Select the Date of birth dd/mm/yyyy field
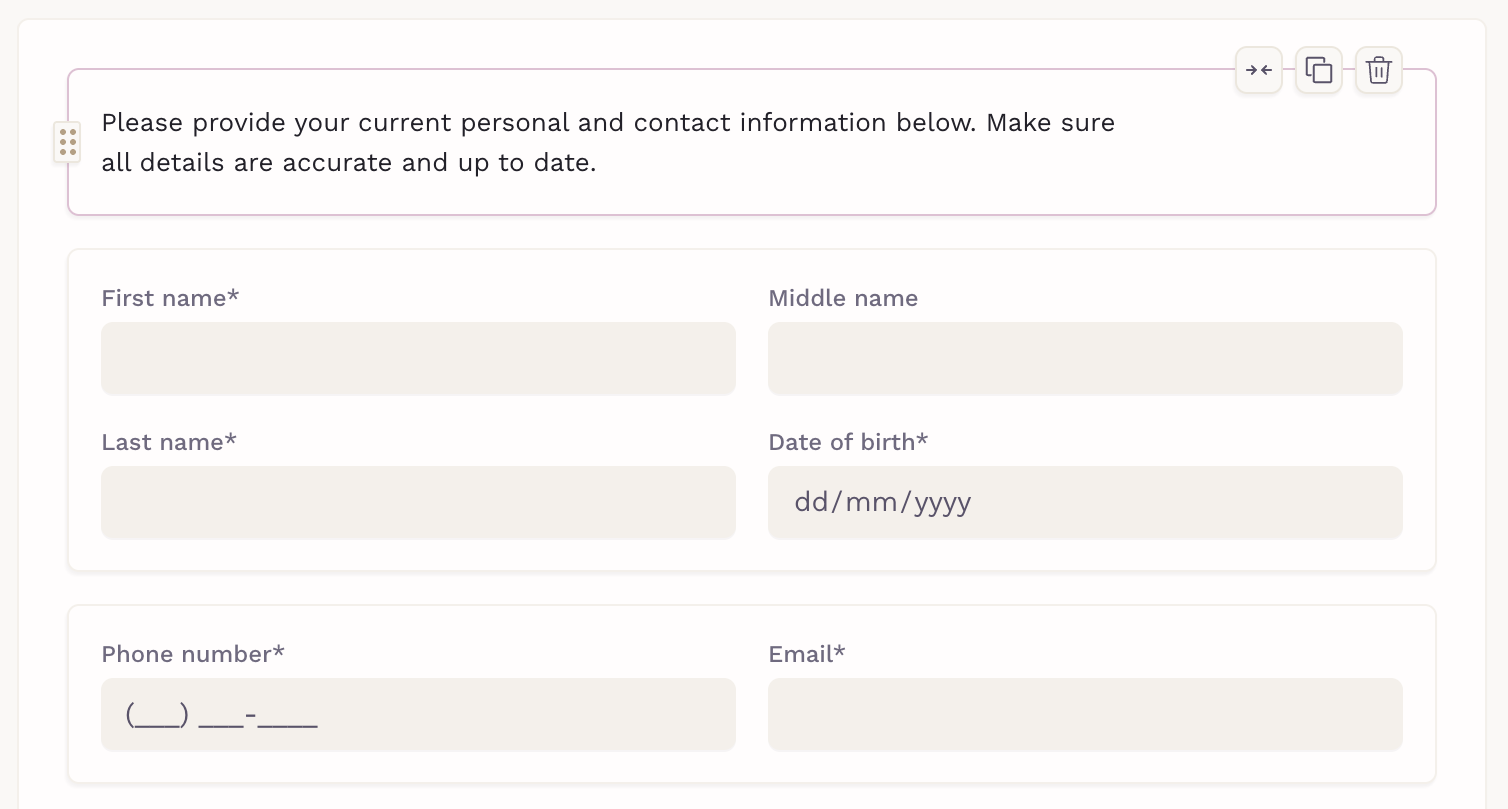 (x=1085, y=502)
